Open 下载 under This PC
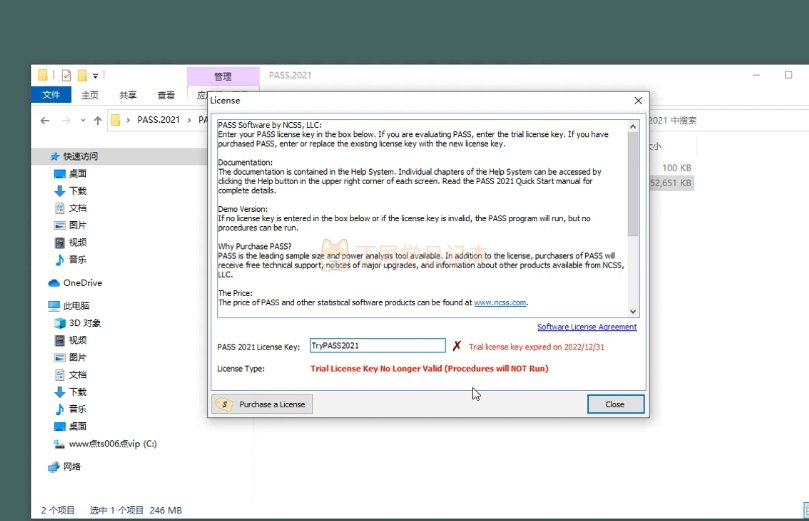The height and width of the screenshot is (521, 809). 78,392
